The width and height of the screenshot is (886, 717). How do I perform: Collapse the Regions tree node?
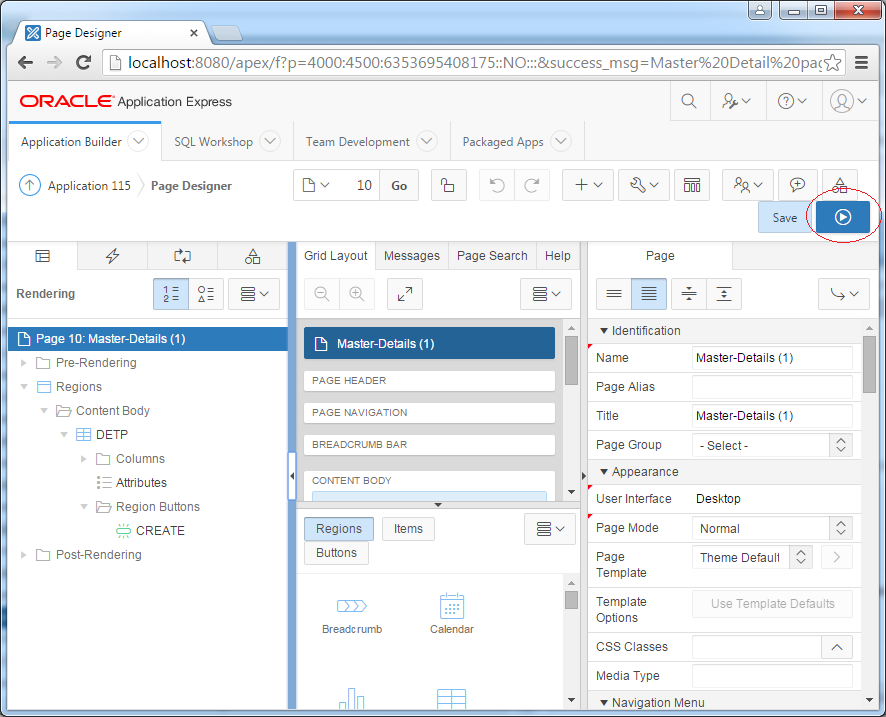tap(24, 386)
